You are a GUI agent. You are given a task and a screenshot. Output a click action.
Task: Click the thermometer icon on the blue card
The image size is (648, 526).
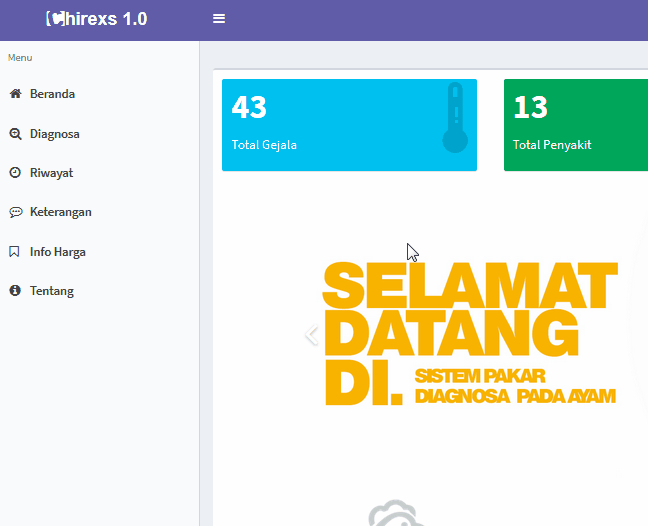tap(455, 118)
